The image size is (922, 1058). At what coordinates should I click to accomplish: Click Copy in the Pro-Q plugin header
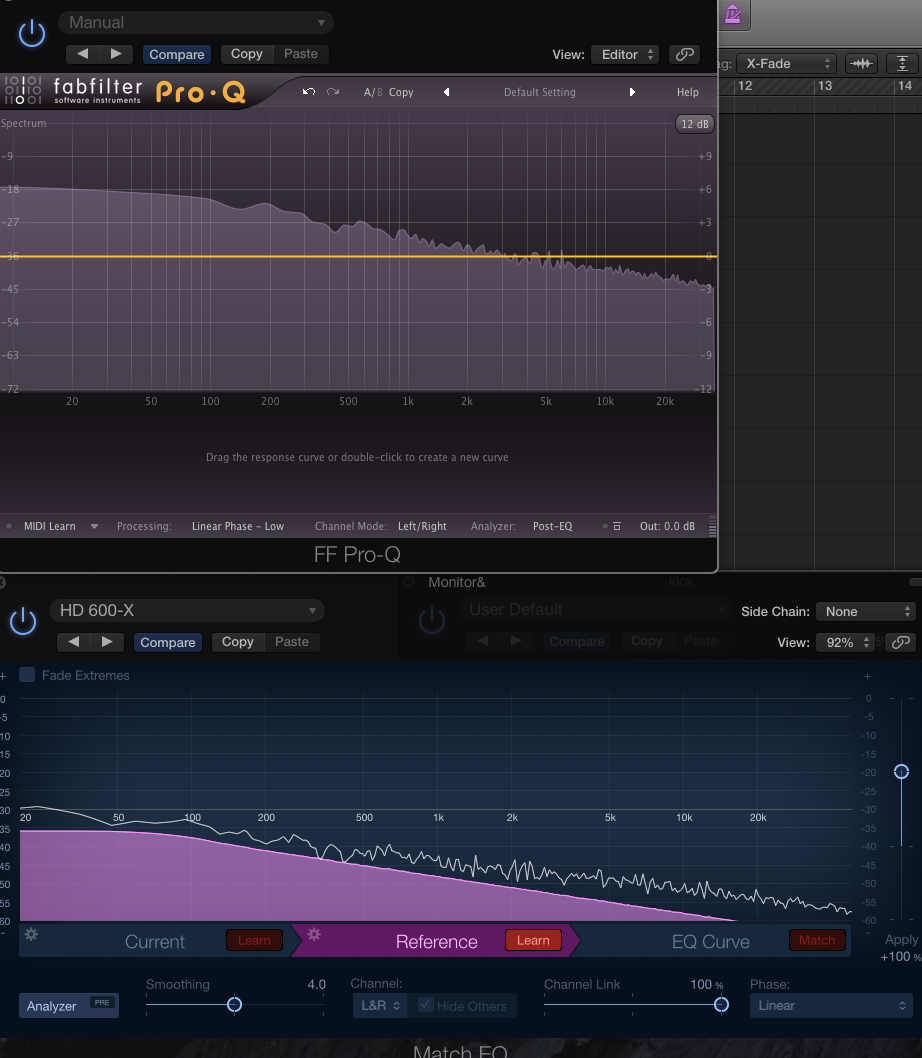246,54
